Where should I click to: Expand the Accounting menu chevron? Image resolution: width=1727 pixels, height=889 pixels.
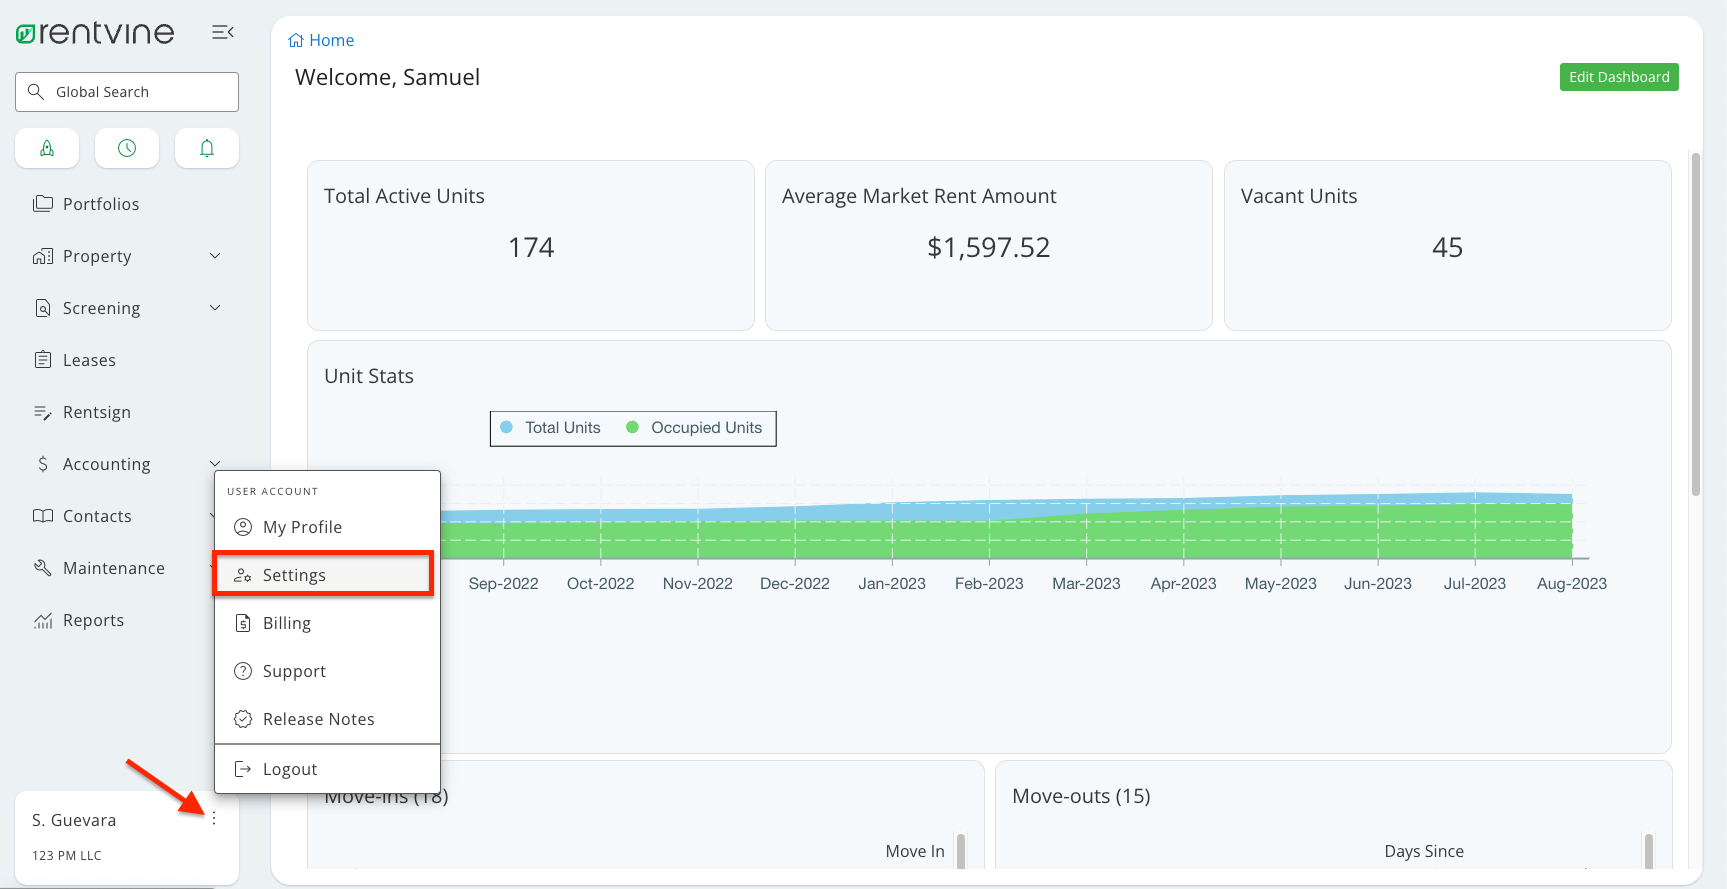(x=215, y=463)
